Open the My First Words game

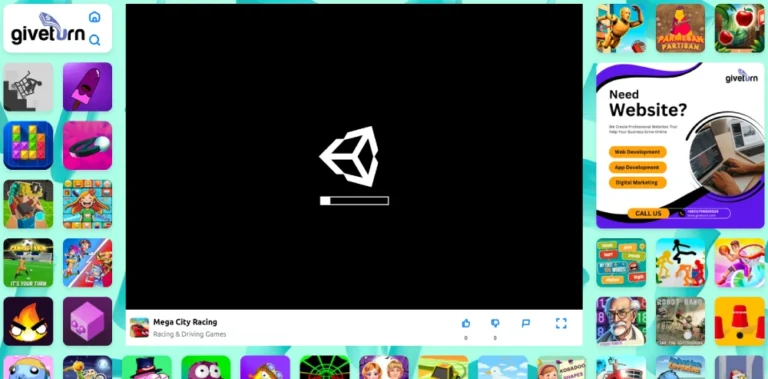tap(621, 263)
